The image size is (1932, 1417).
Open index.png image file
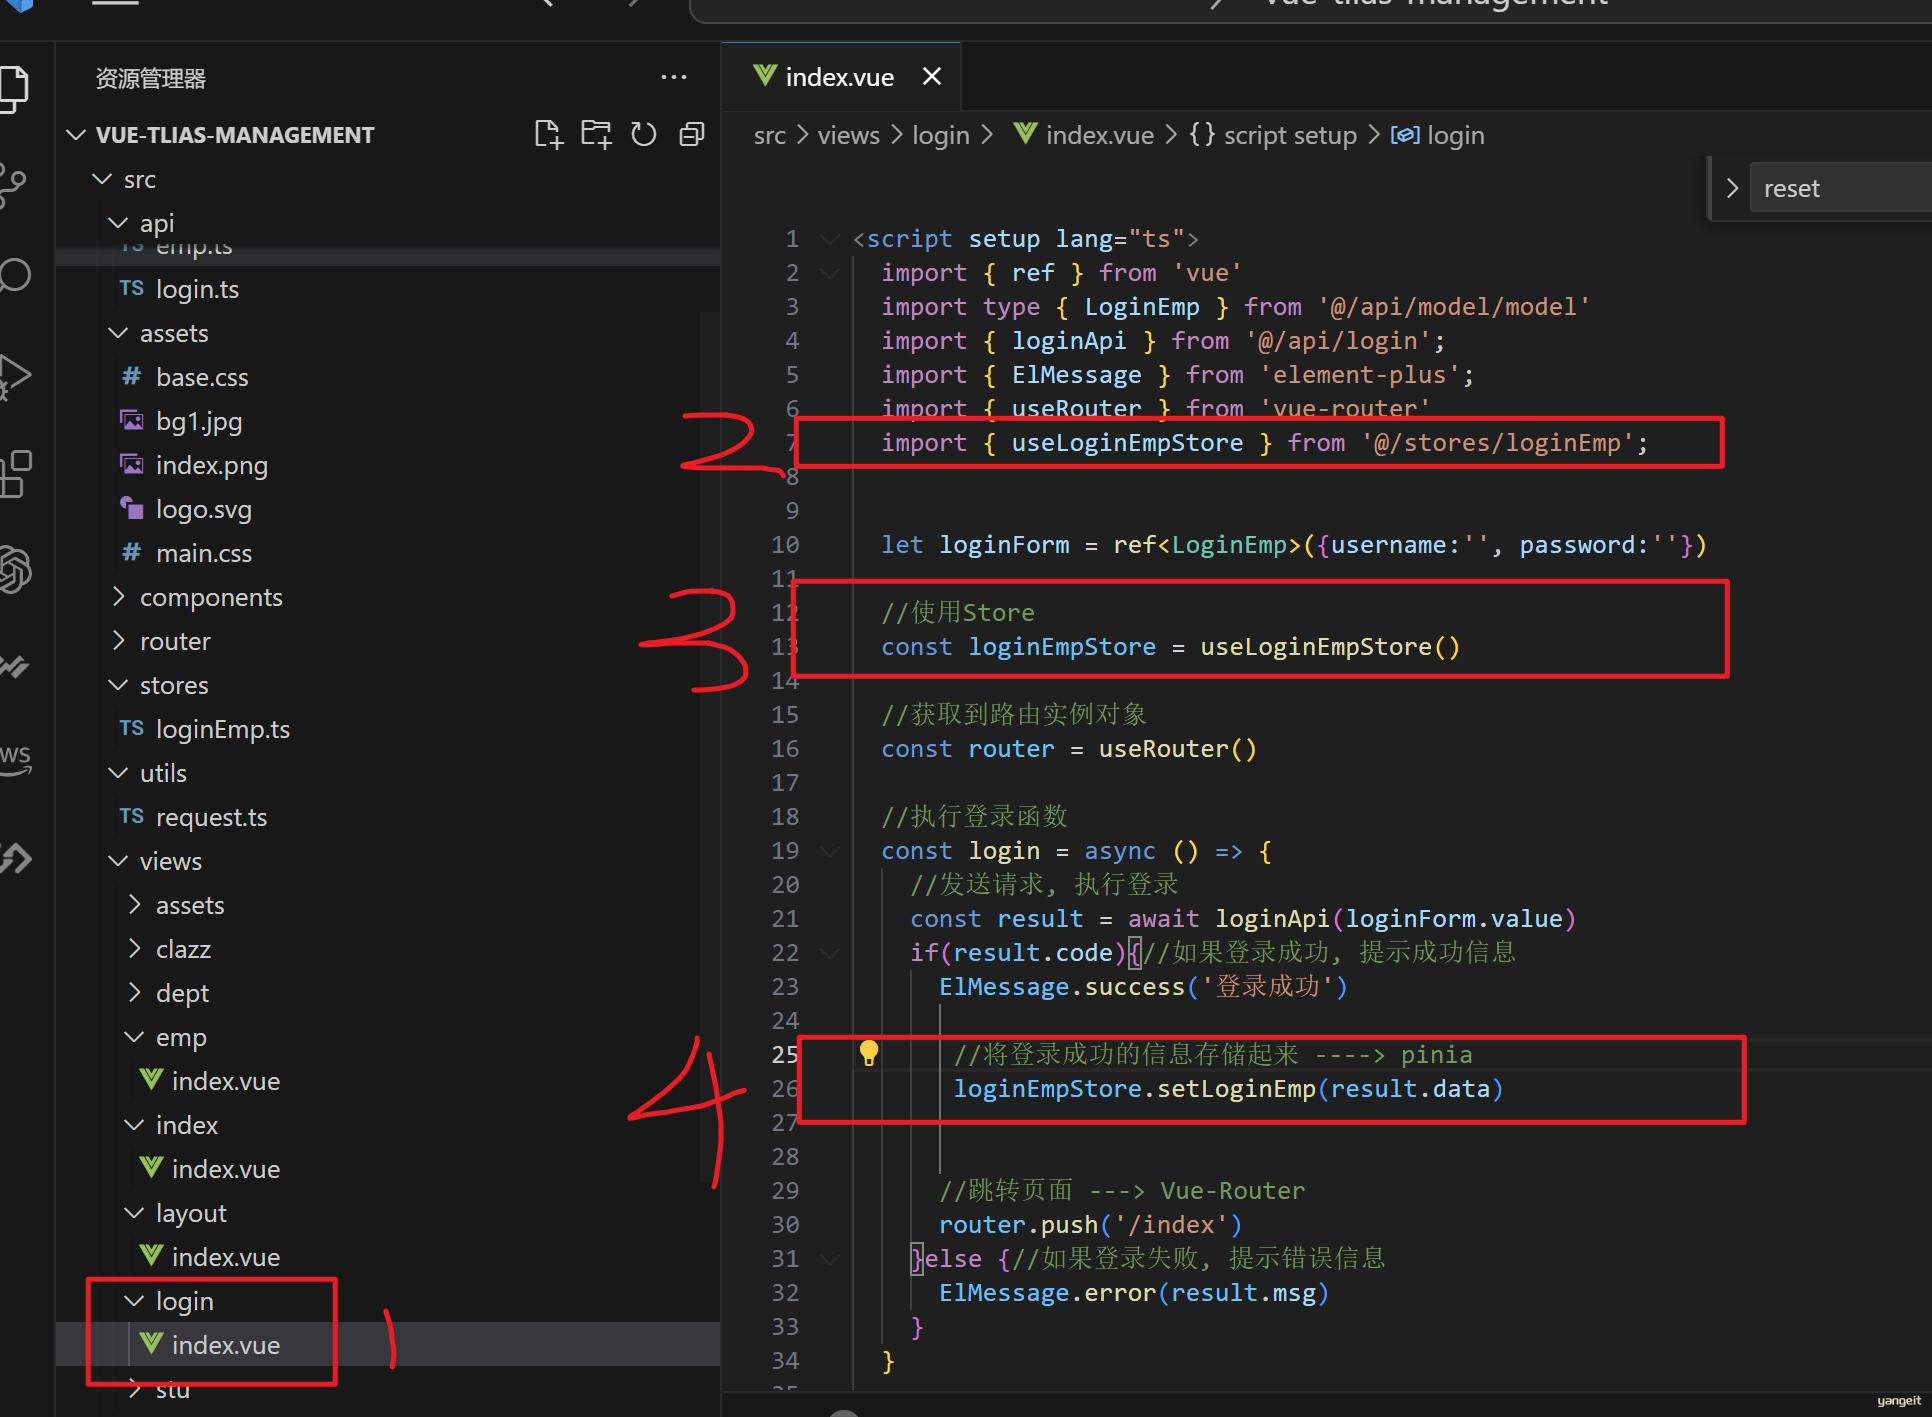click(x=212, y=465)
